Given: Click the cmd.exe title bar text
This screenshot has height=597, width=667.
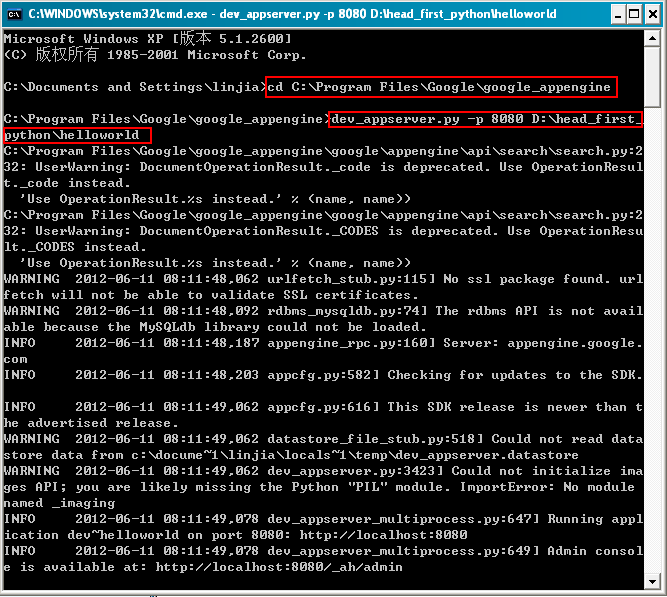Looking at the screenshot, I should coord(292,14).
